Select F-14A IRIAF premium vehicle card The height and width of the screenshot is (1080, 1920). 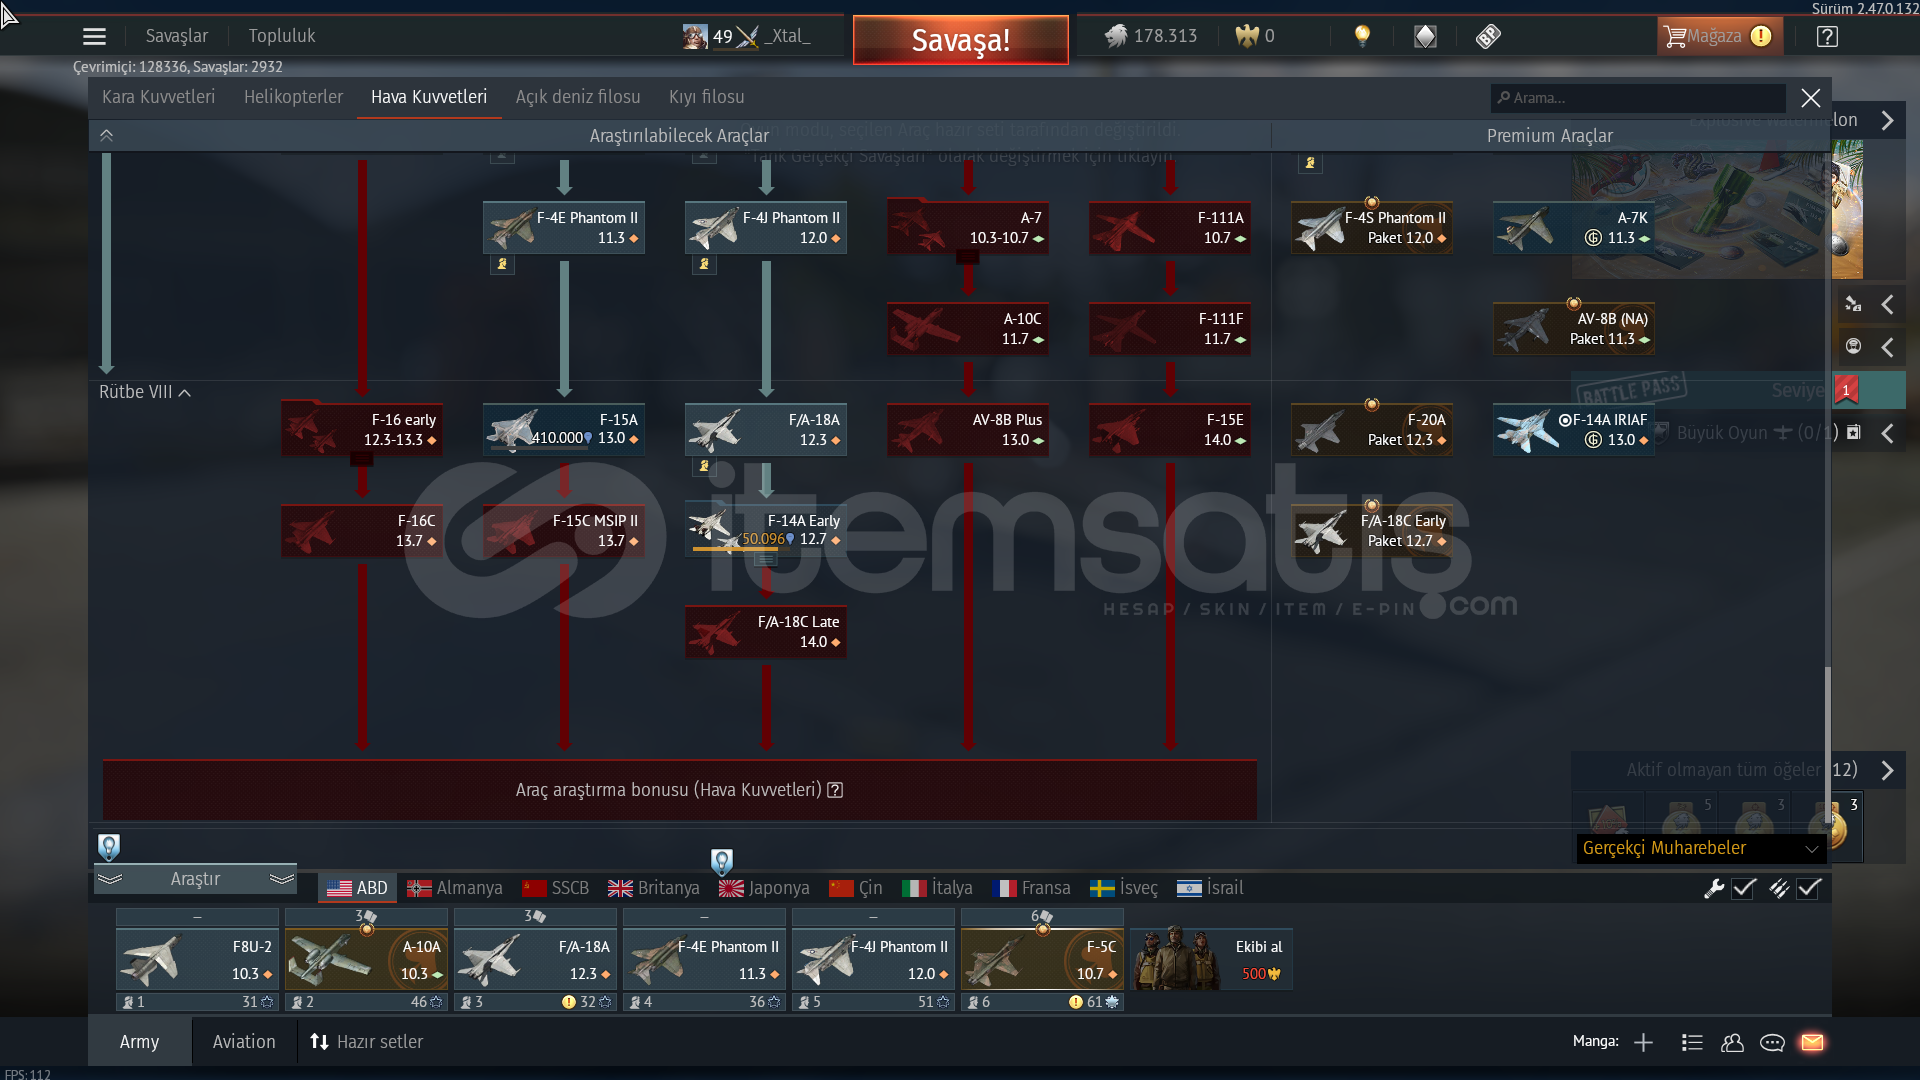(x=1574, y=429)
